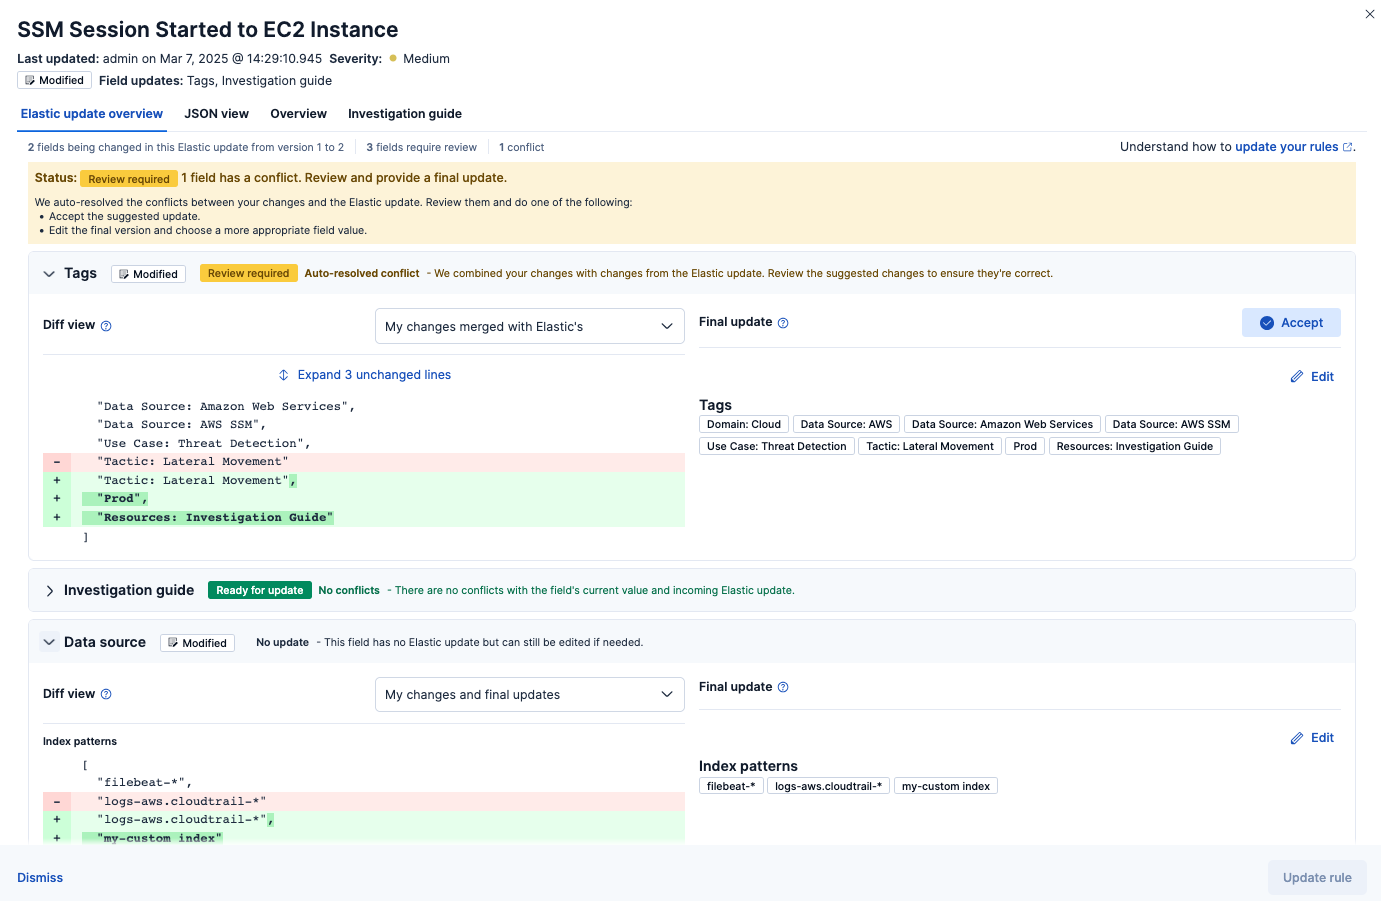
Task: Collapse the Data source section chevron
Action: (49, 642)
